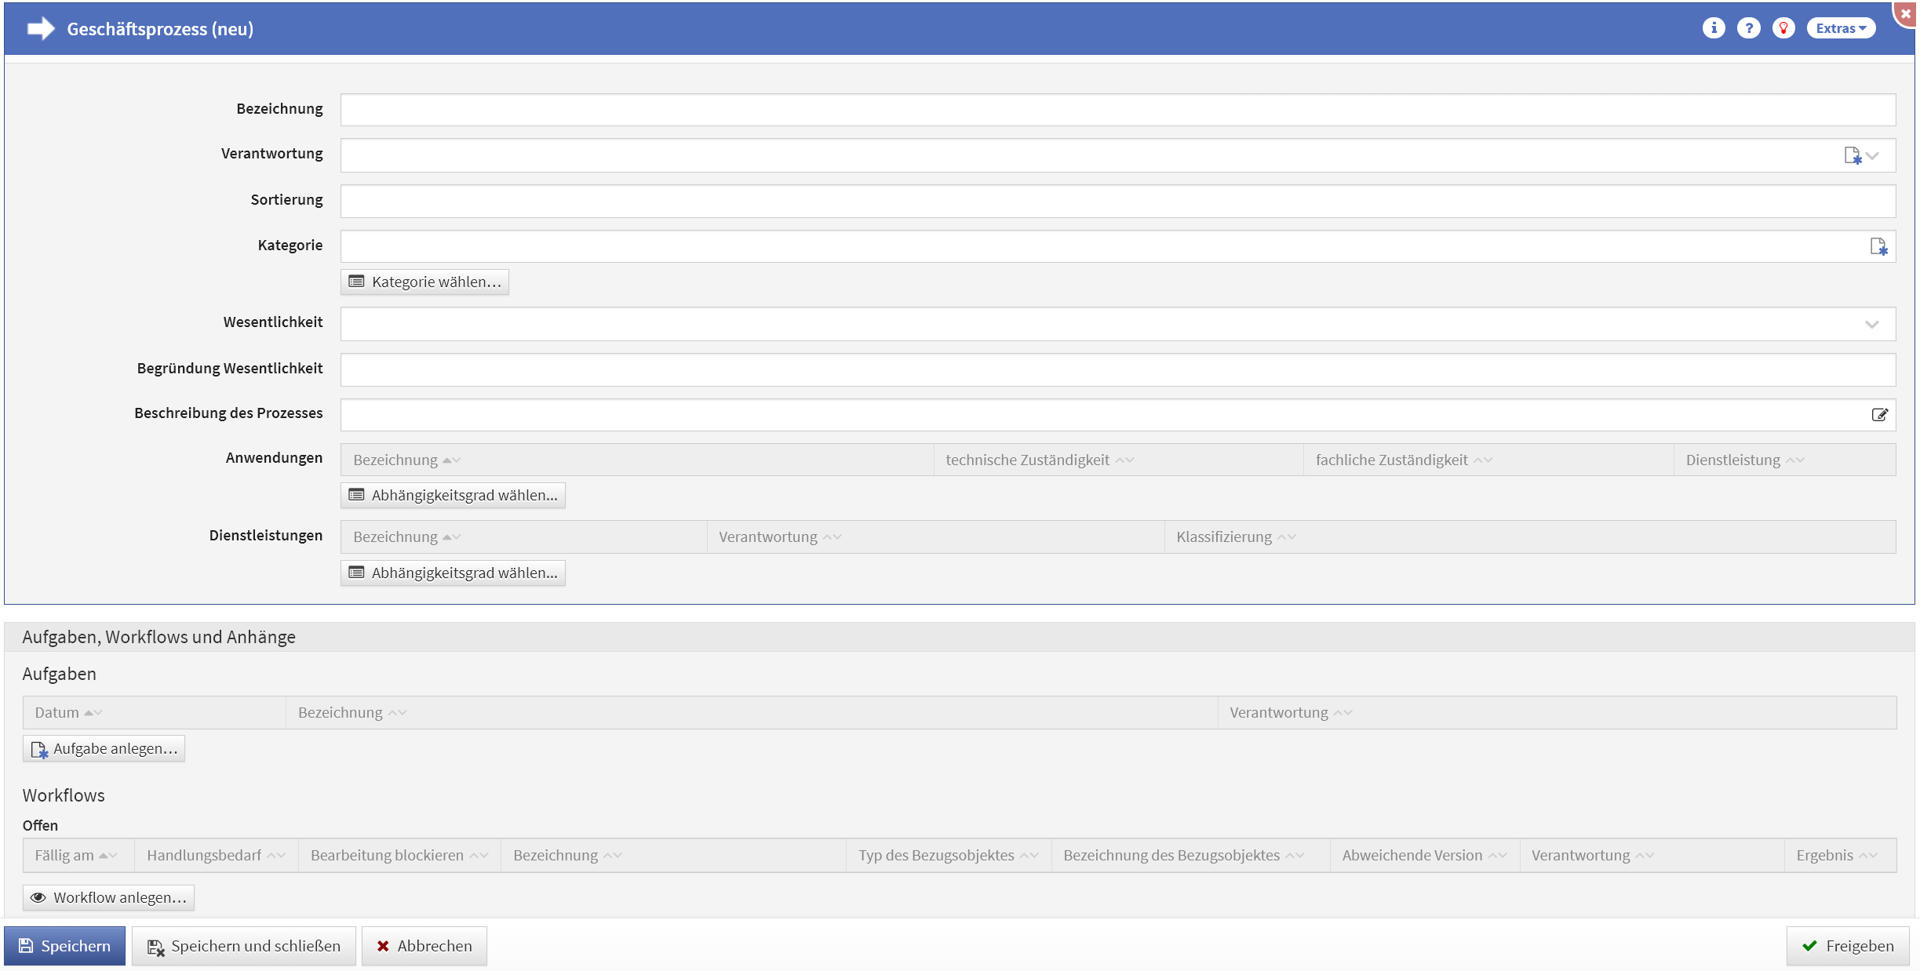The width and height of the screenshot is (1920, 971).
Task: Click the info icon in header
Action: point(1713,28)
